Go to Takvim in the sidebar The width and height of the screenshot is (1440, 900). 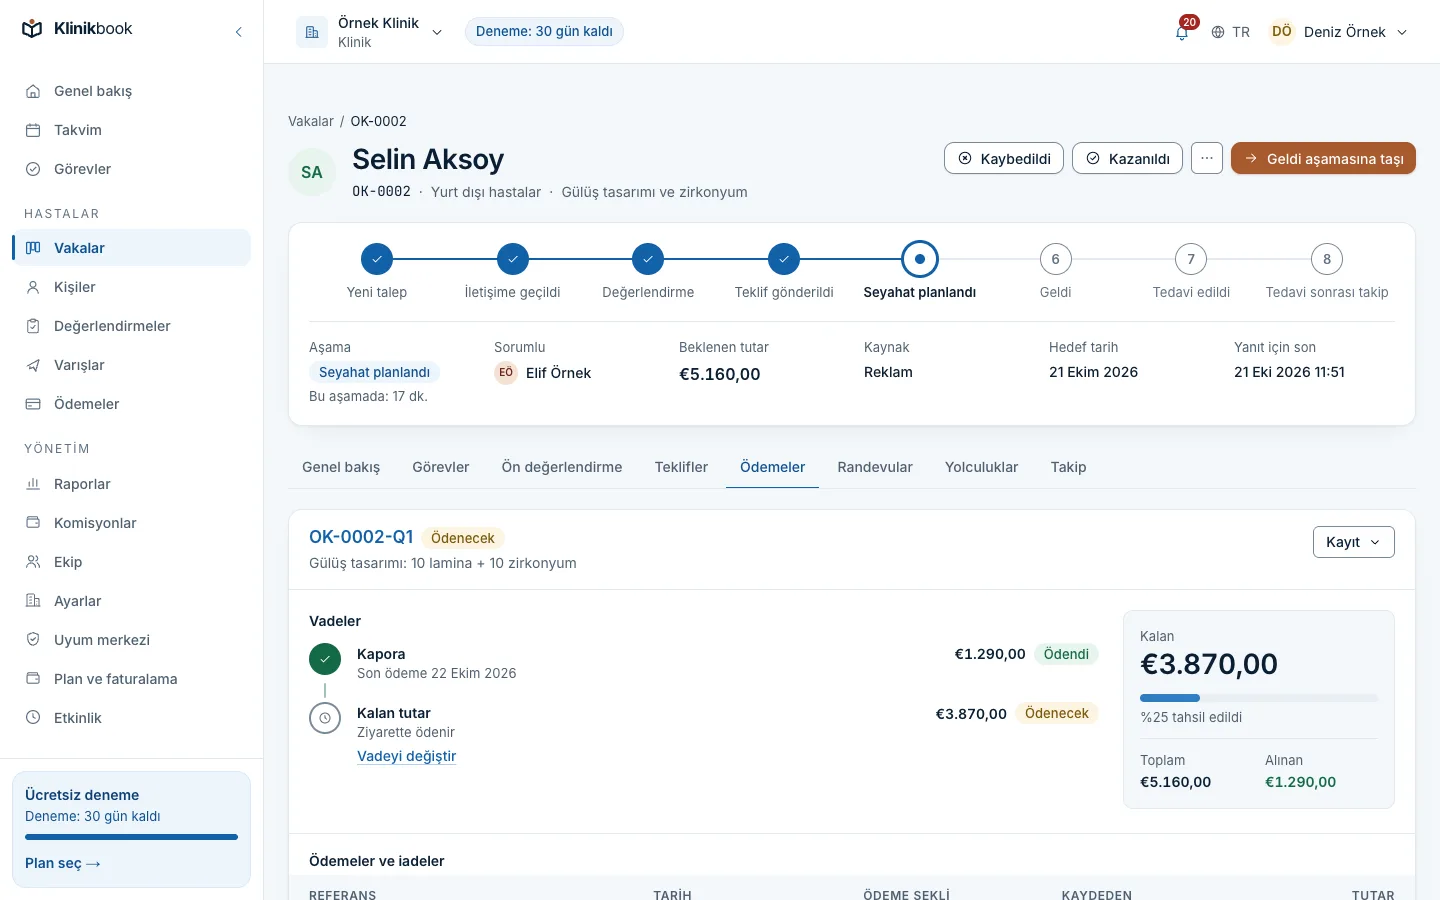(131, 130)
